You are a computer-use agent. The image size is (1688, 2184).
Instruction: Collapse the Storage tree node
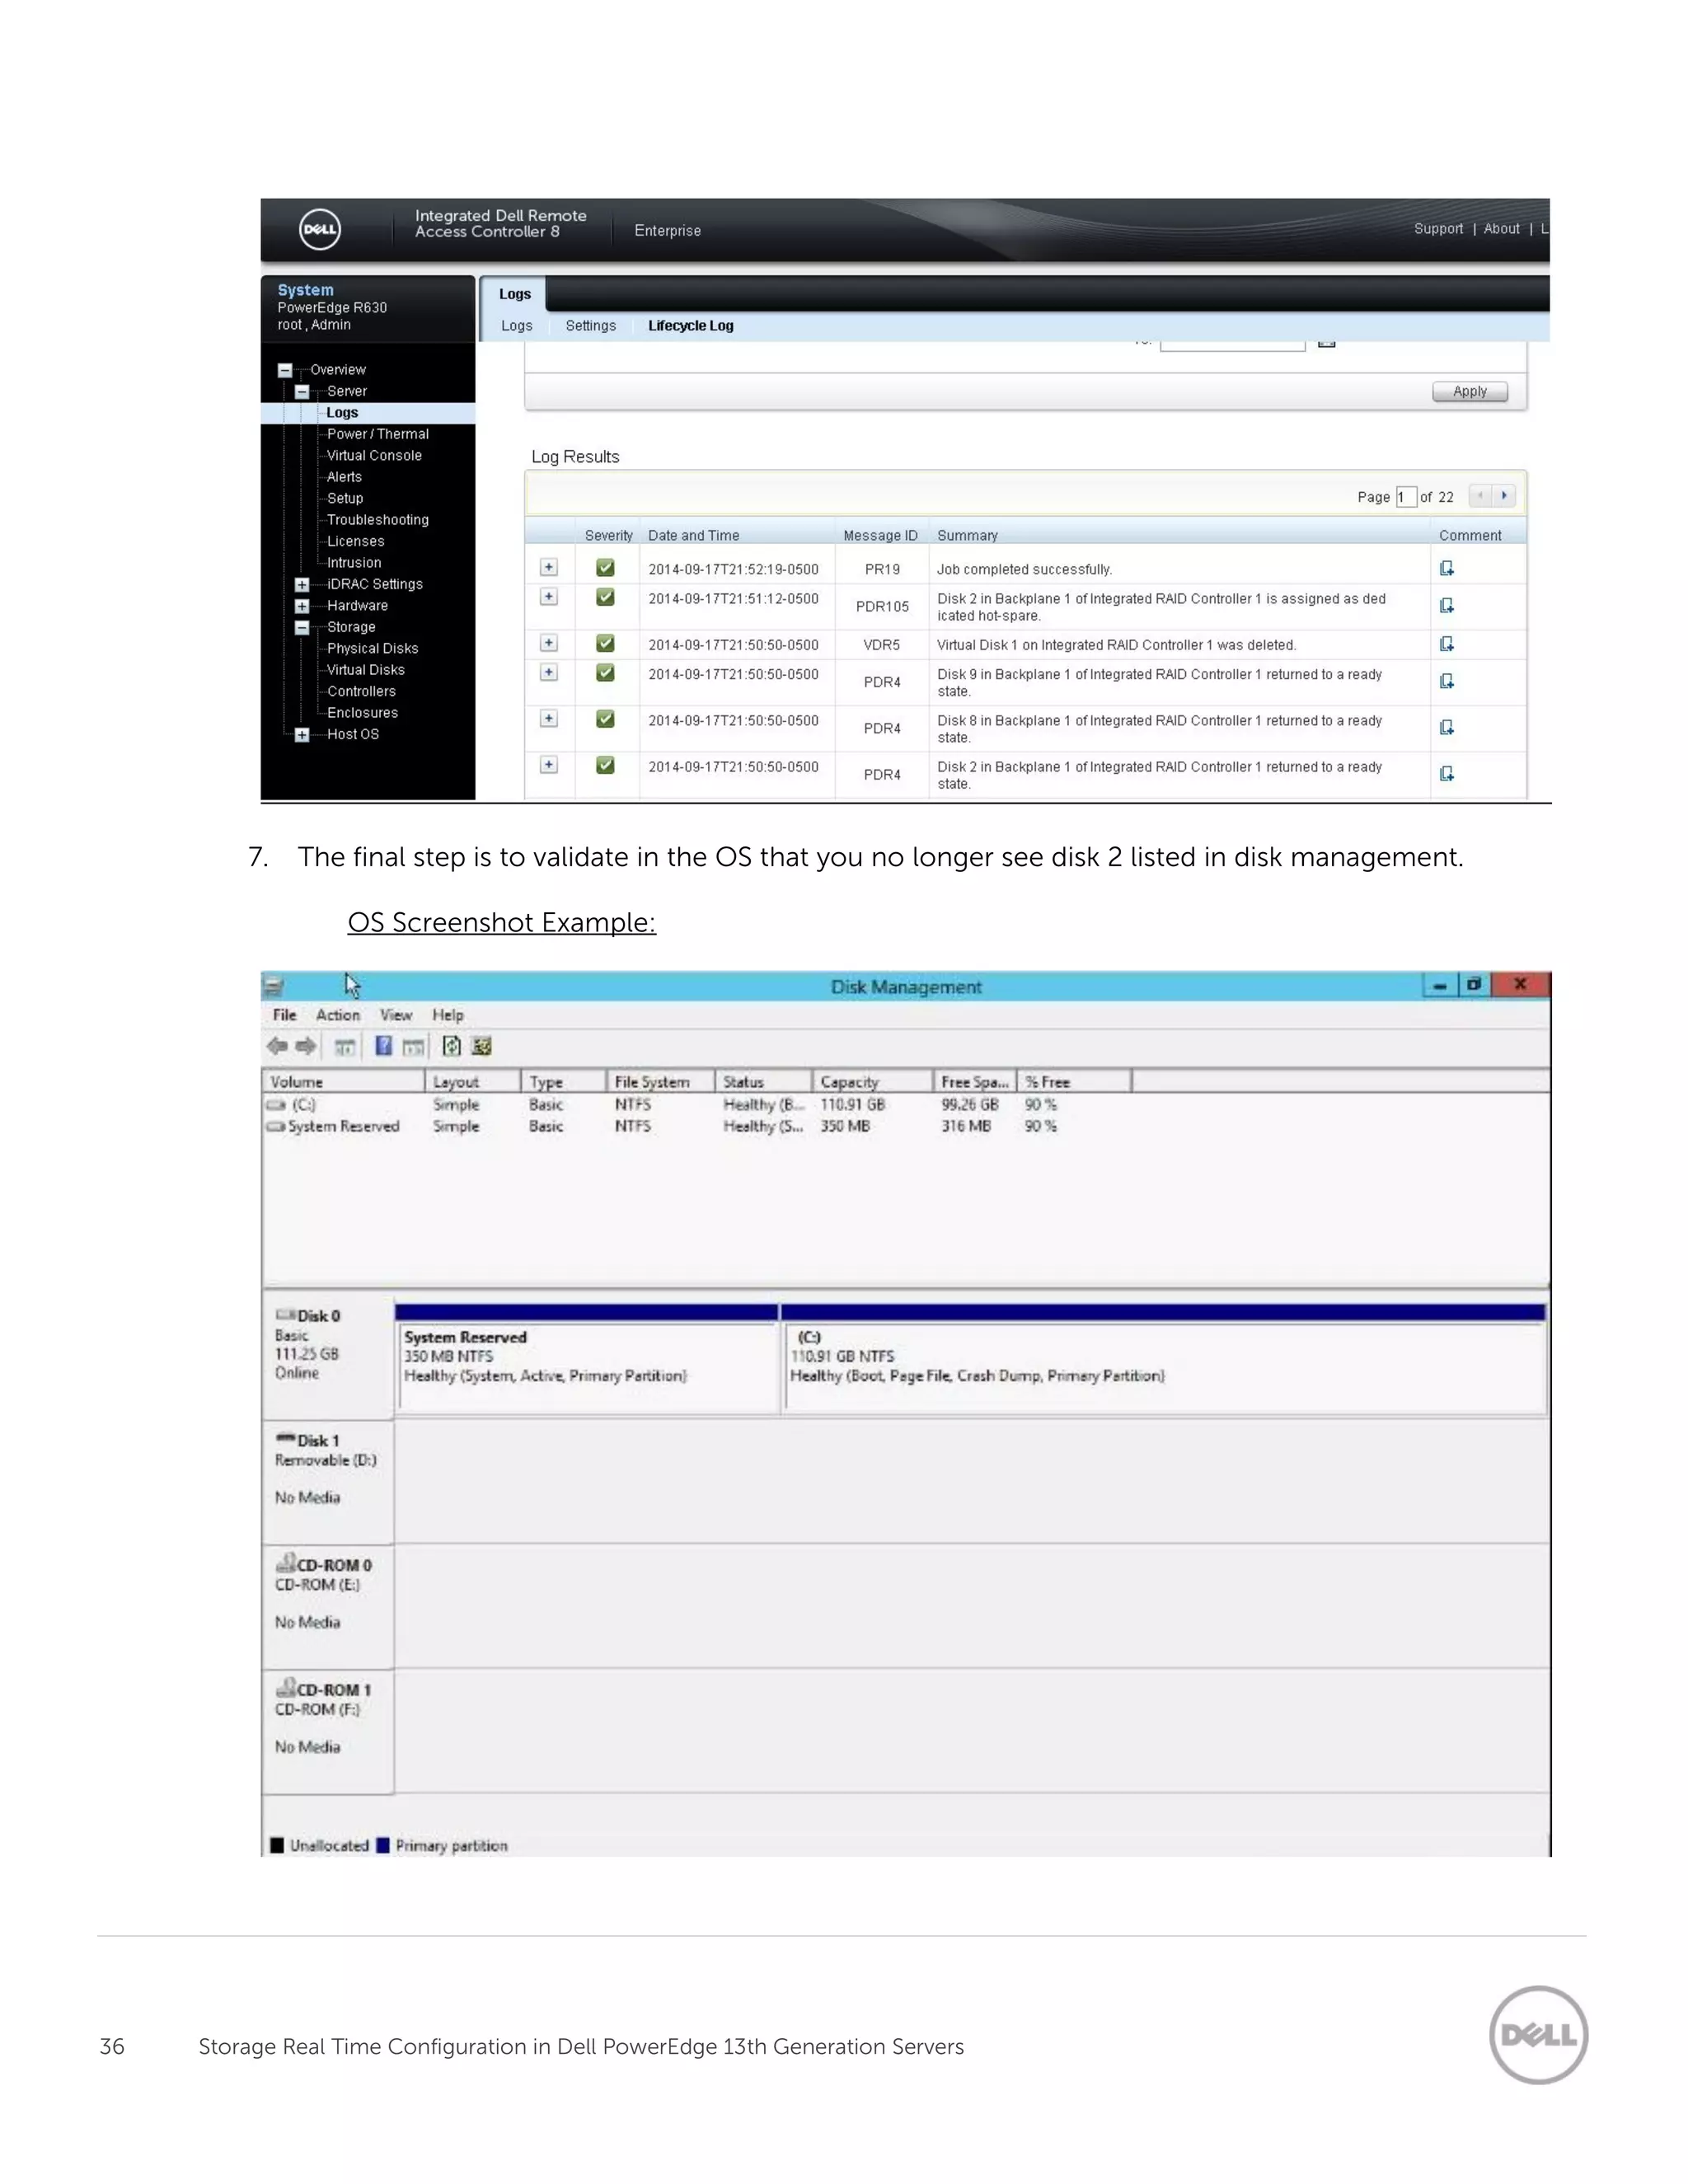[302, 628]
